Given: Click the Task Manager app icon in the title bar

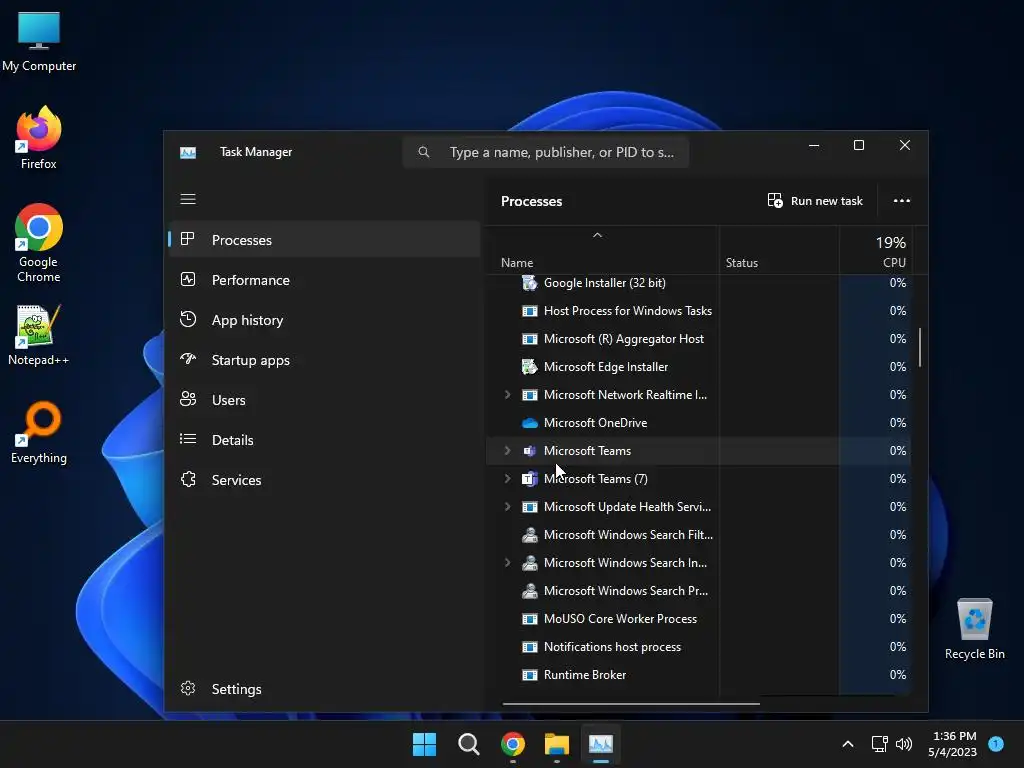Looking at the screenshot, I should coord(187,152).
